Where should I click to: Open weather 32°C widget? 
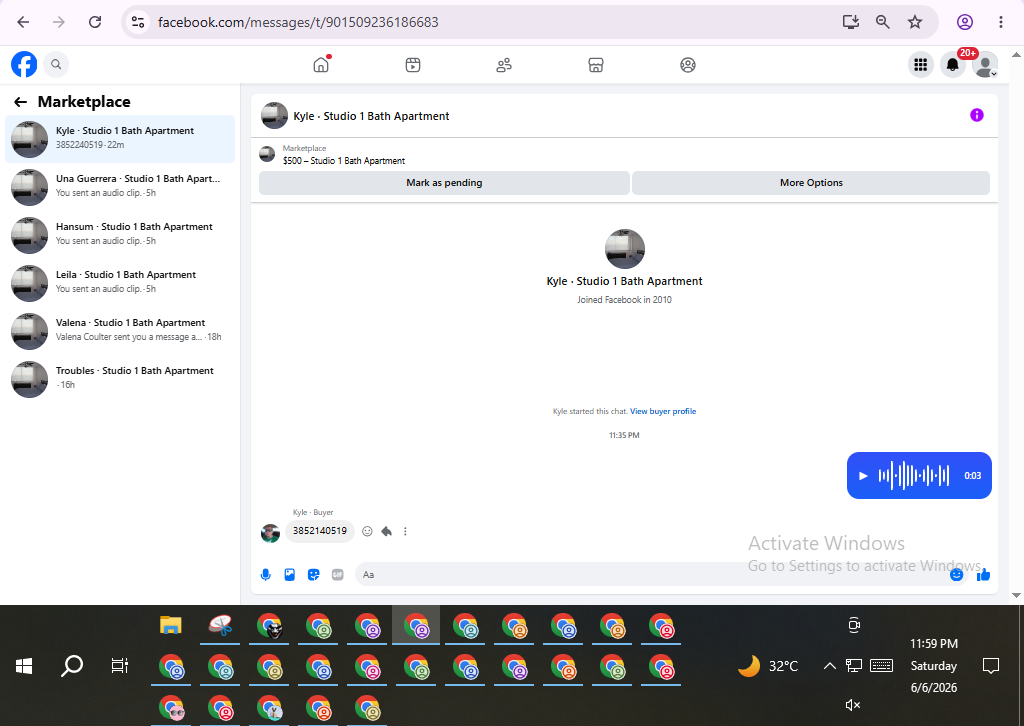[768, 666]
